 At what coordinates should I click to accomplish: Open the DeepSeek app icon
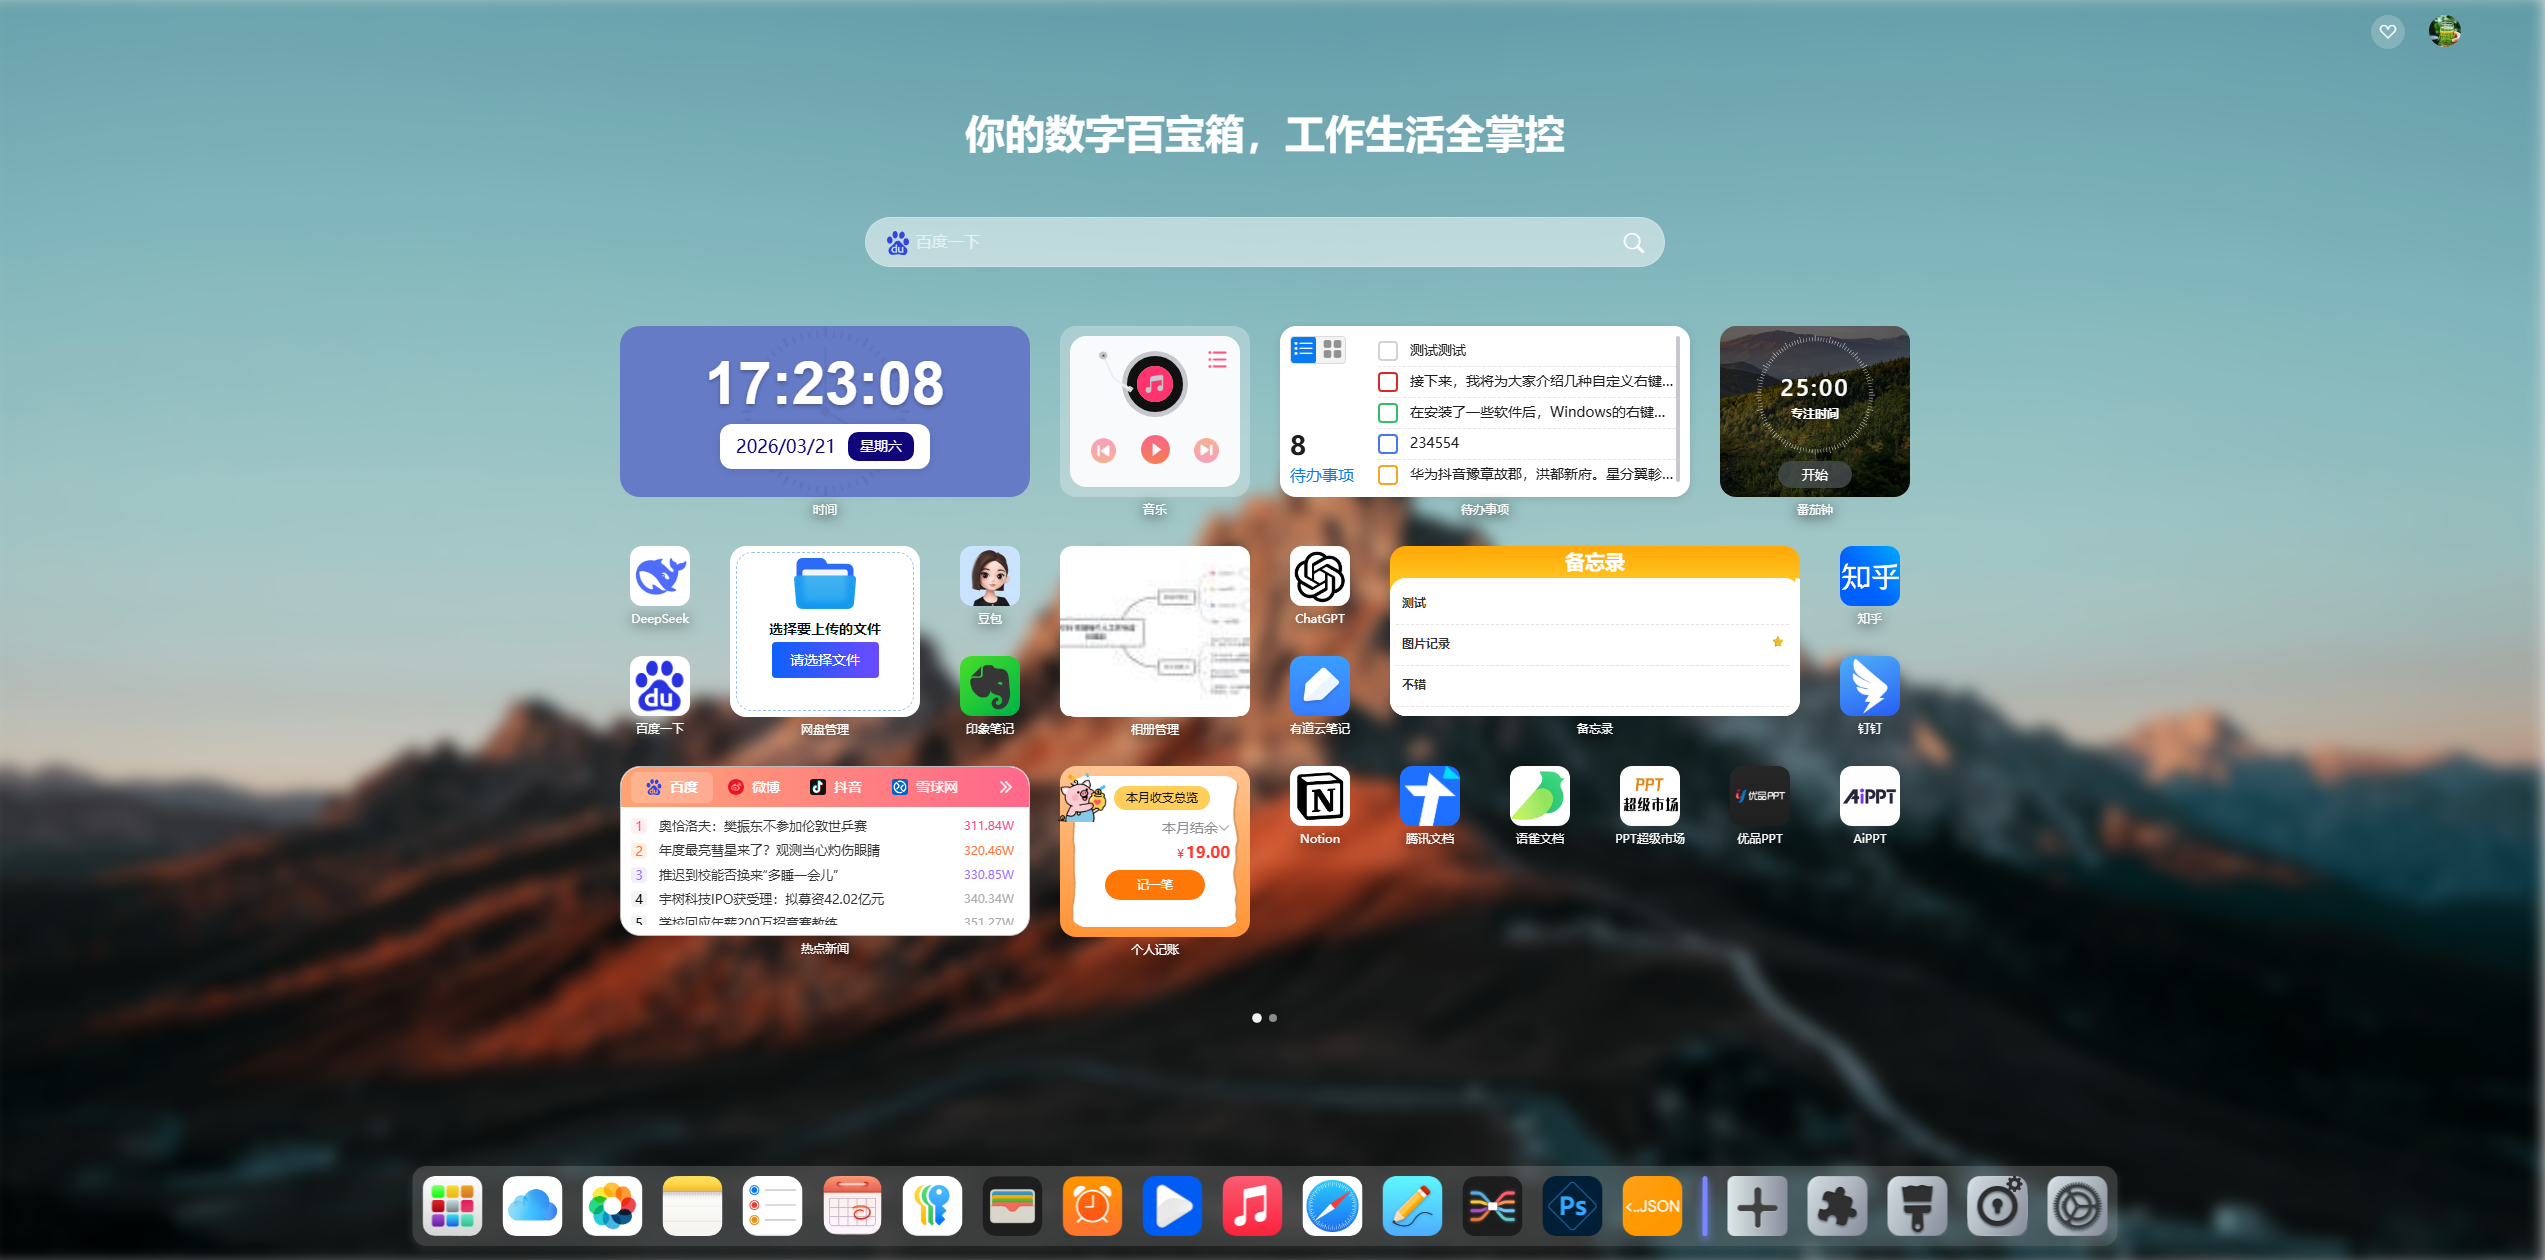click(659, 577)
